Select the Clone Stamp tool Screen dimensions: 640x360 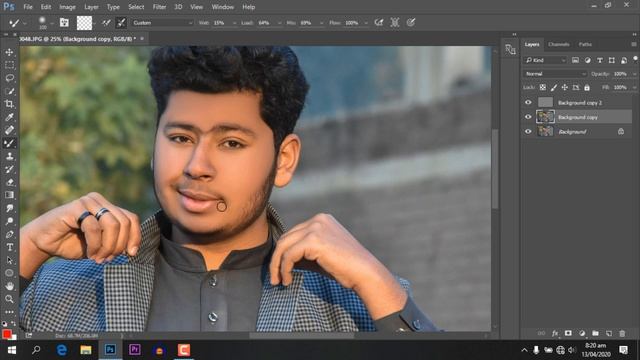(9, 156)
